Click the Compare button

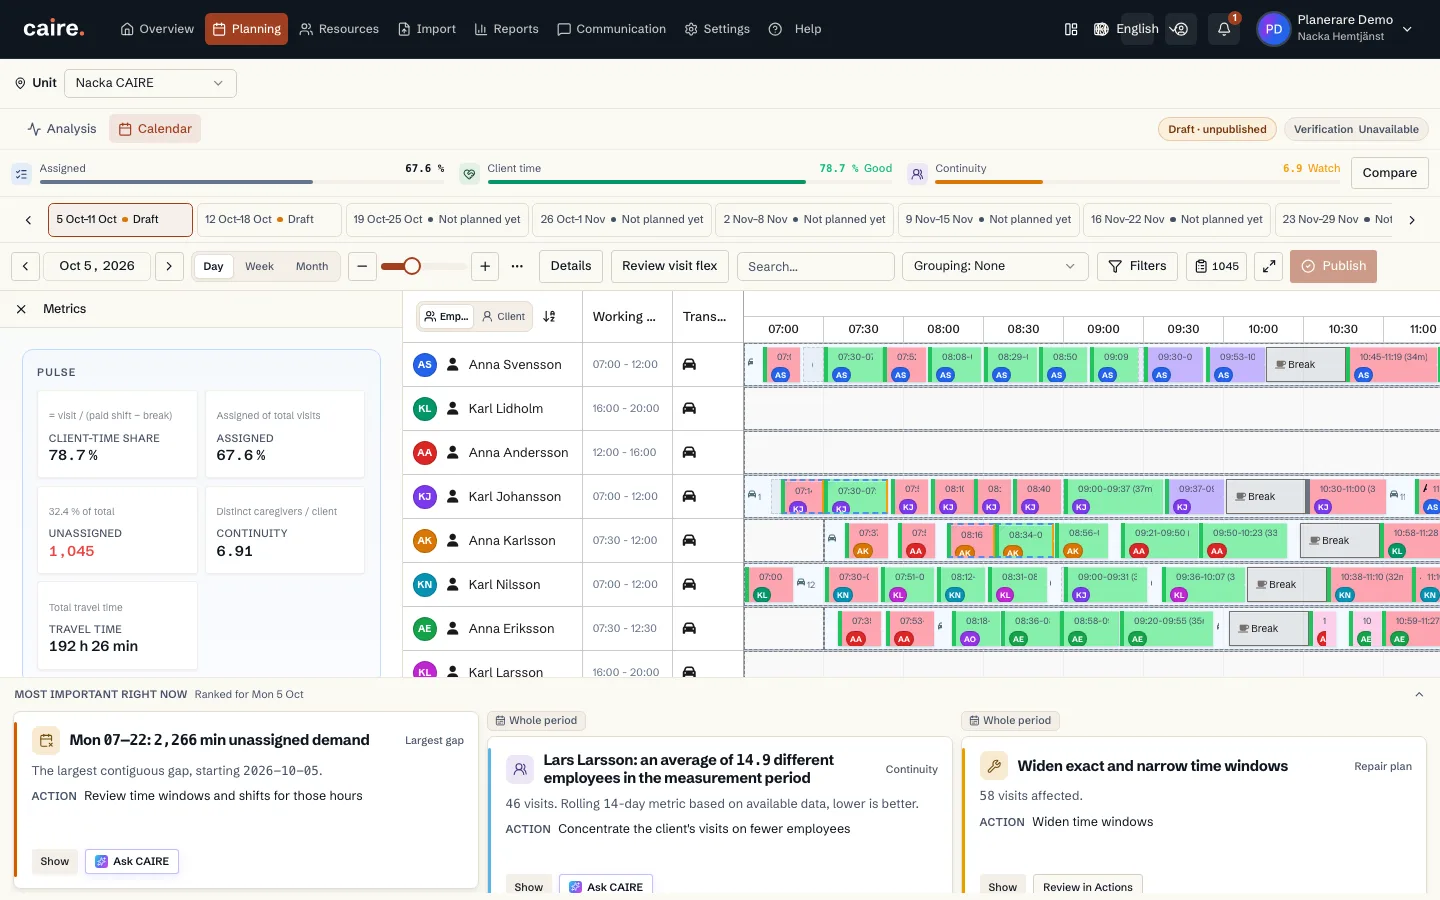tap(1389, 173)
